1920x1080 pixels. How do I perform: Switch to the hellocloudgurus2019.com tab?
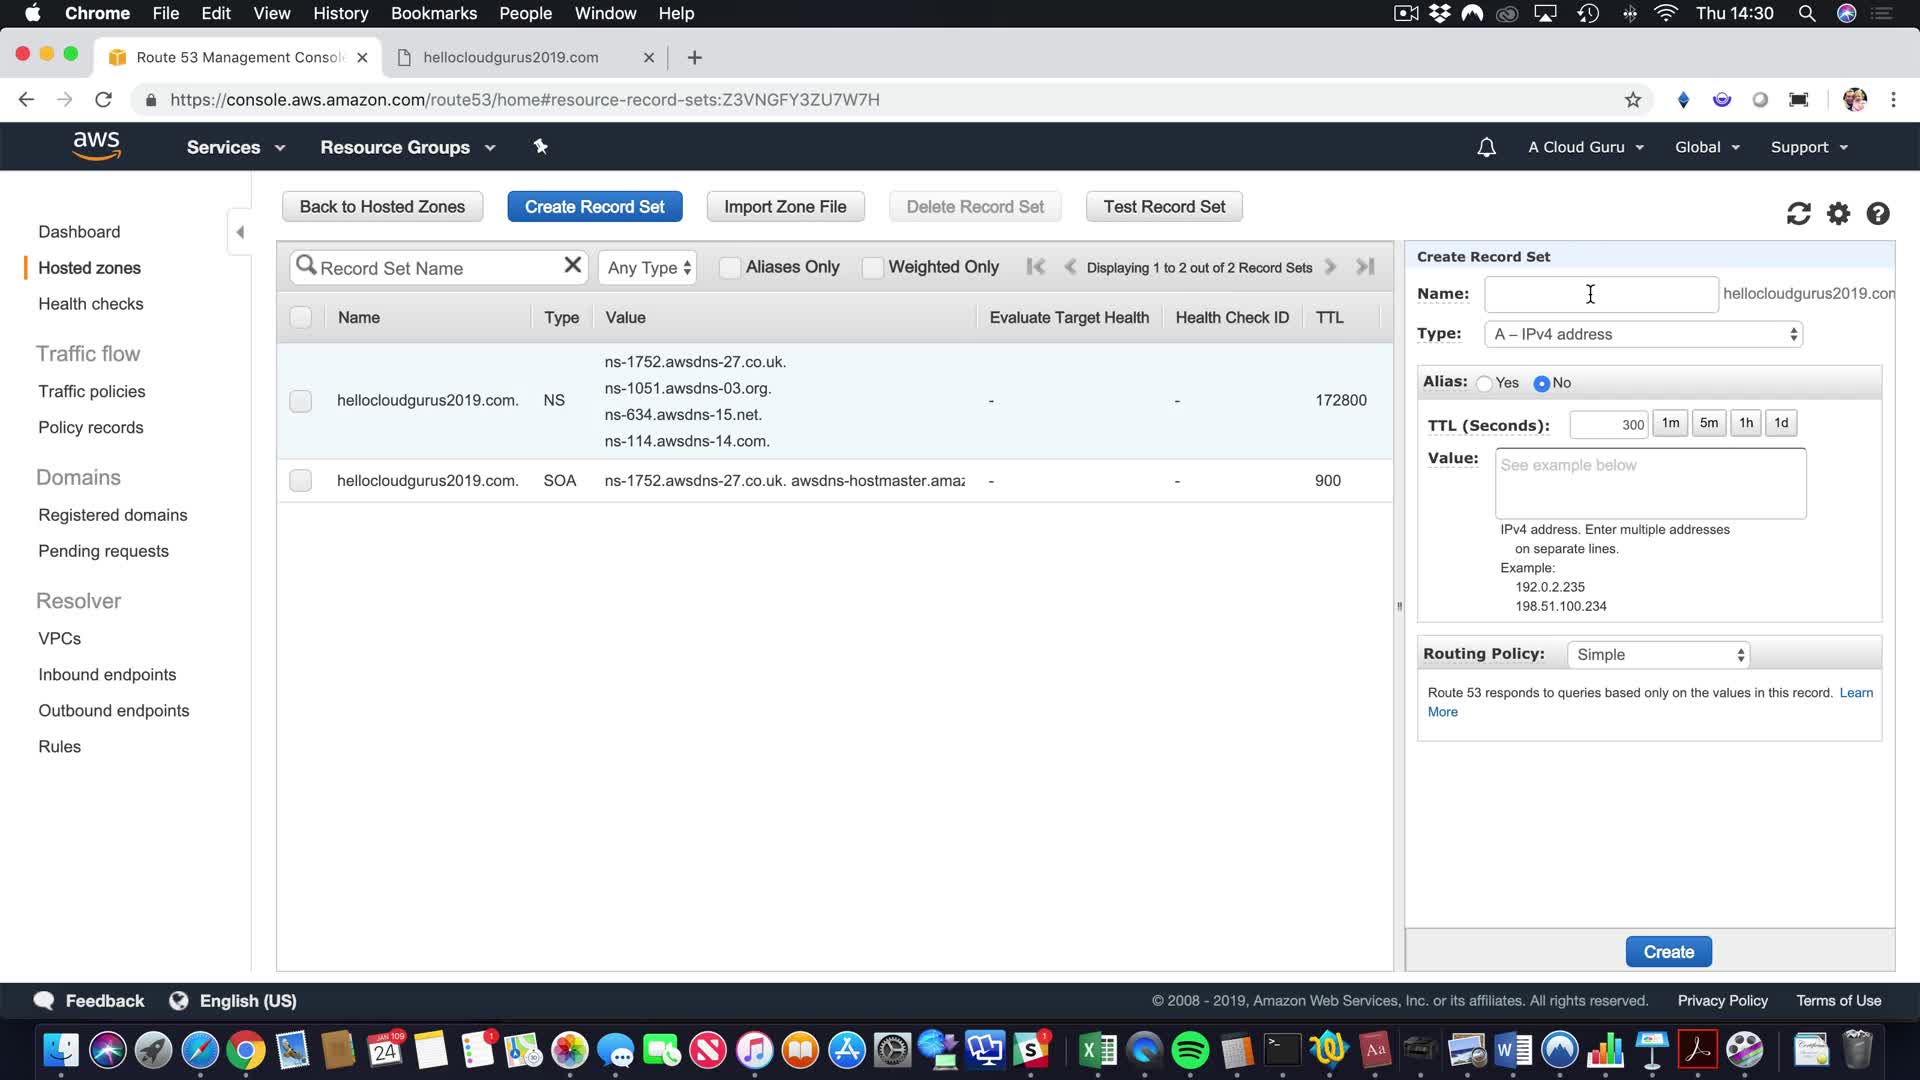[x=510, y=57]
